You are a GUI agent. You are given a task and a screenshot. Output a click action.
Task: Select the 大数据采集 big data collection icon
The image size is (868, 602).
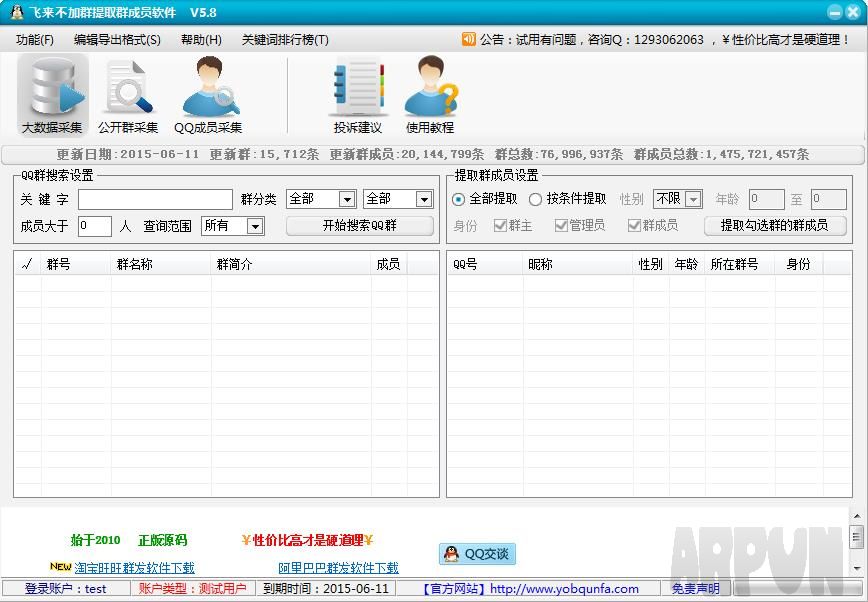tap(53, 95)
